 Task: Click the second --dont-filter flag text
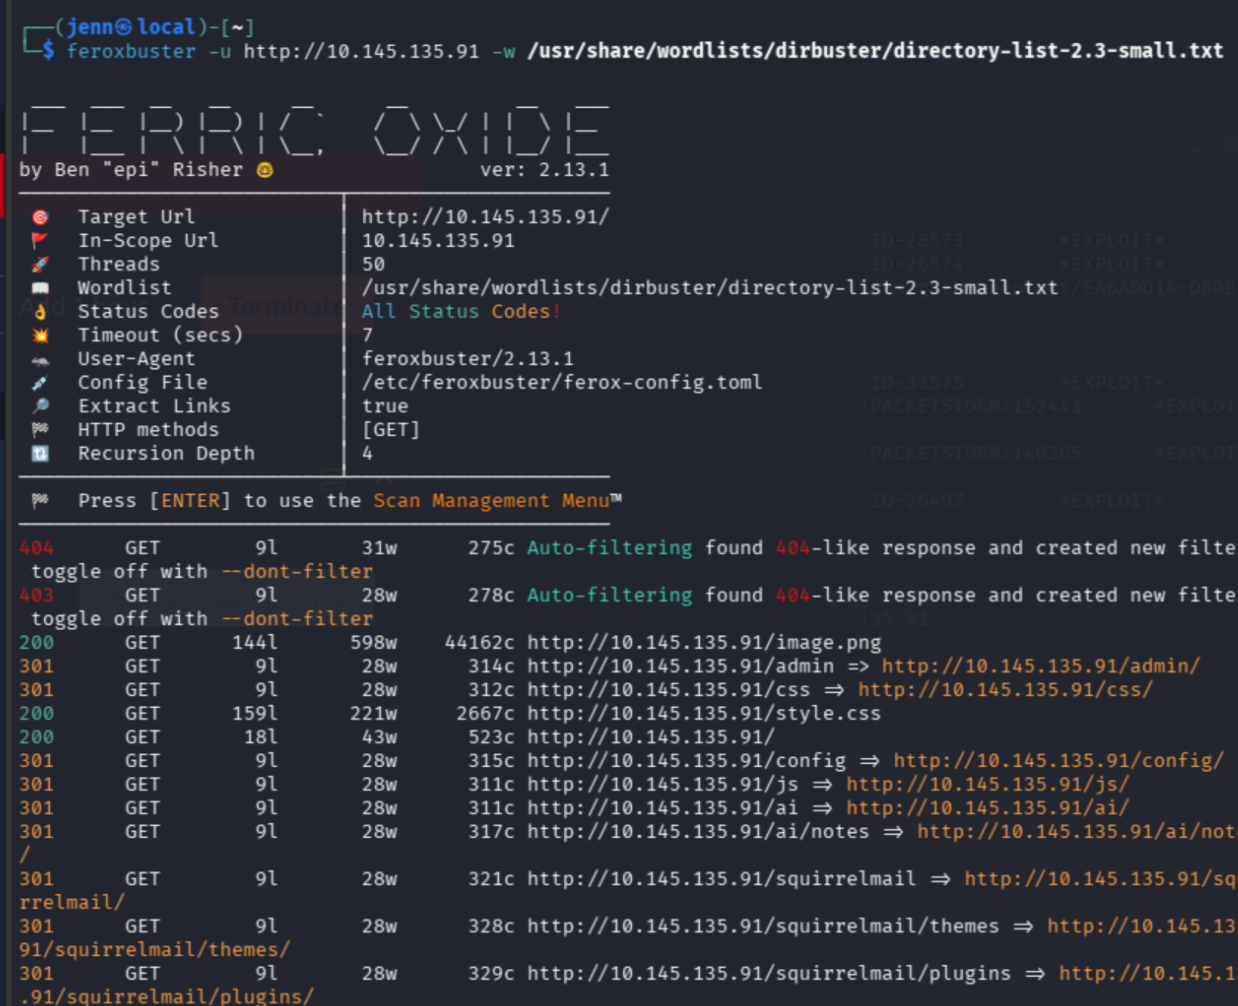(x=296, y=619)
